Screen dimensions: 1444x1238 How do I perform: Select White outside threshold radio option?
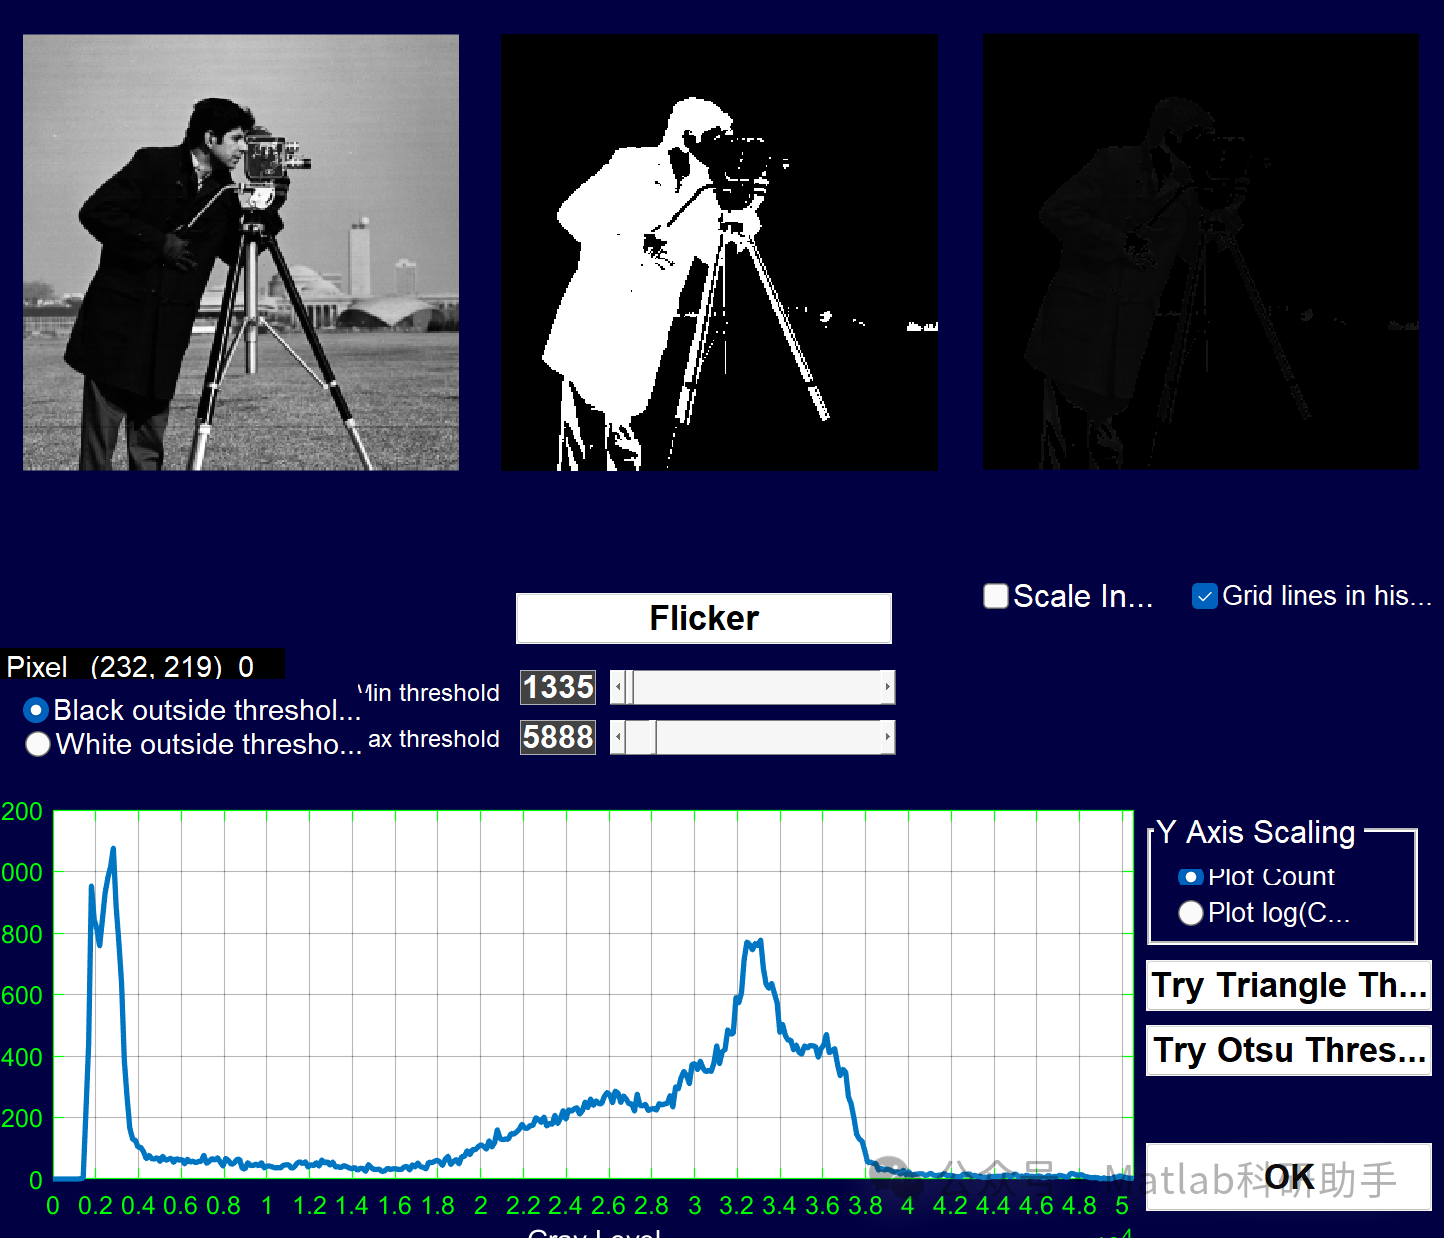(x=38, y=744)
